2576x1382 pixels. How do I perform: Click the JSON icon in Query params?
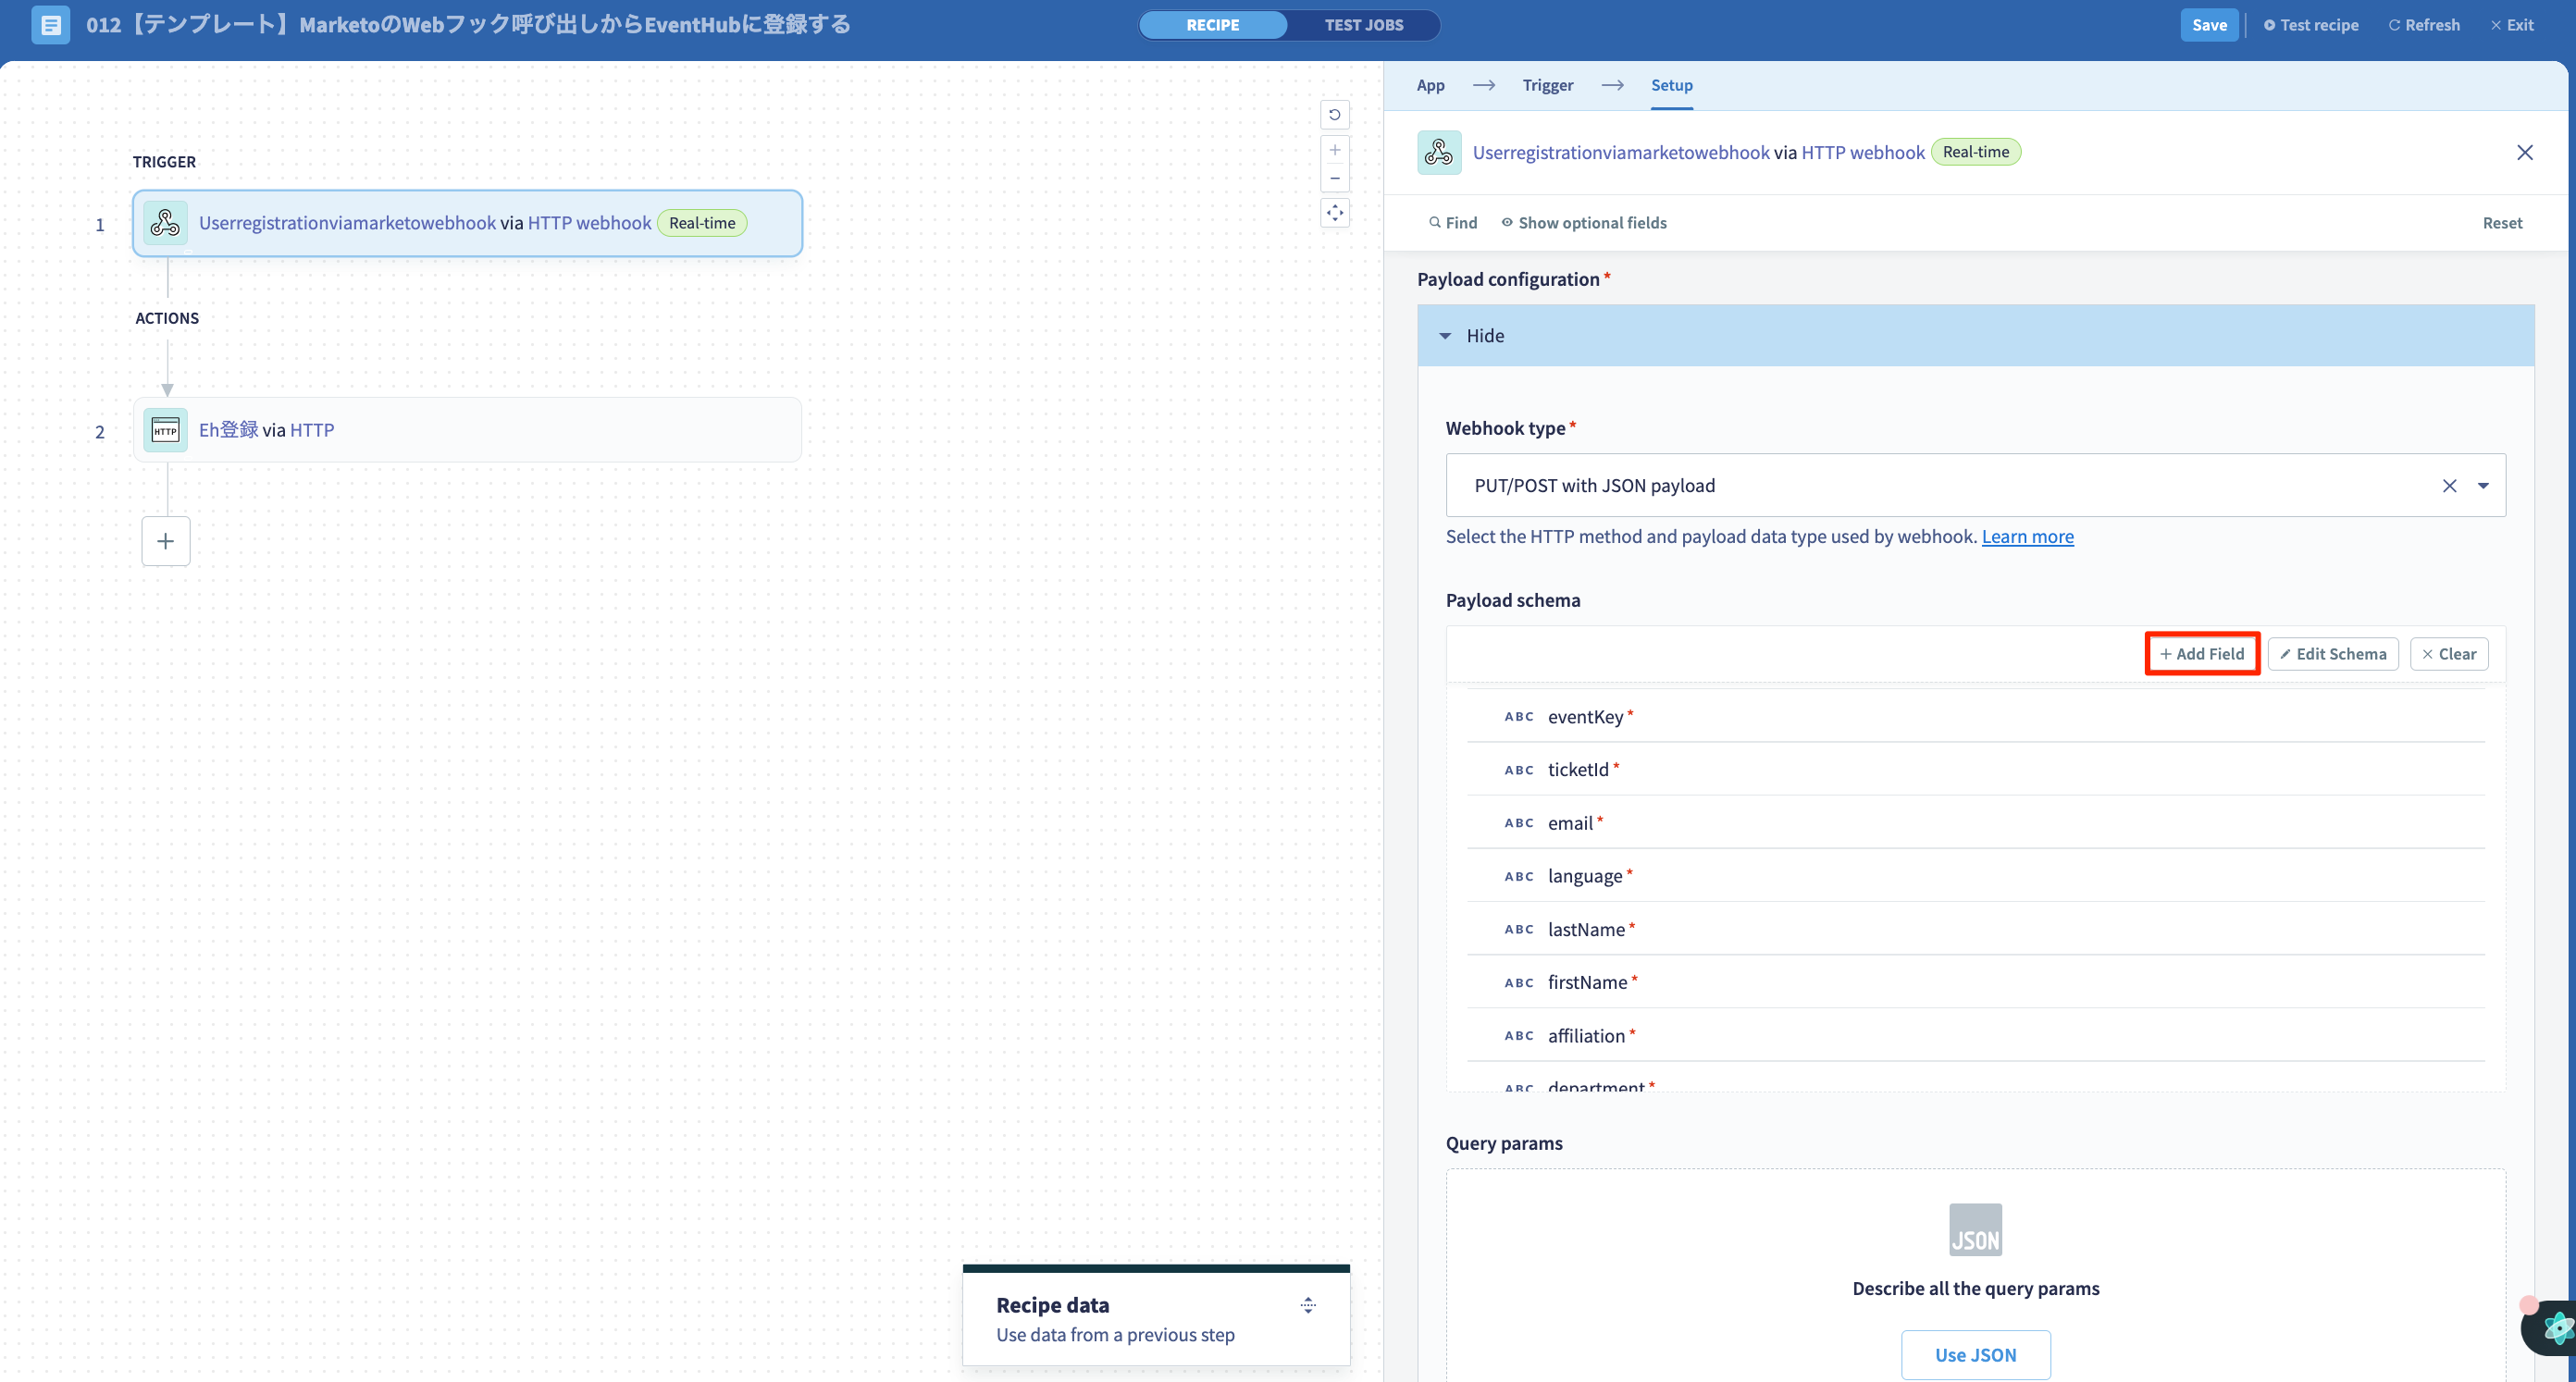click(1976, 1230)
